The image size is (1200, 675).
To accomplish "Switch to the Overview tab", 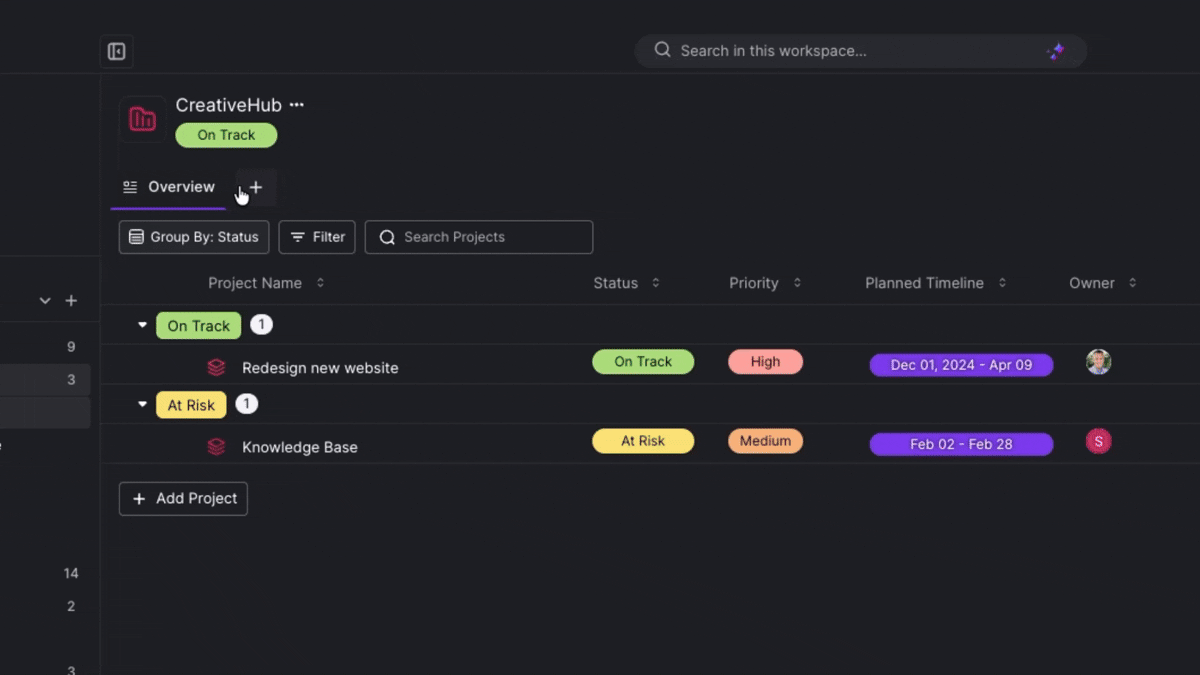I will pos(180,186).
